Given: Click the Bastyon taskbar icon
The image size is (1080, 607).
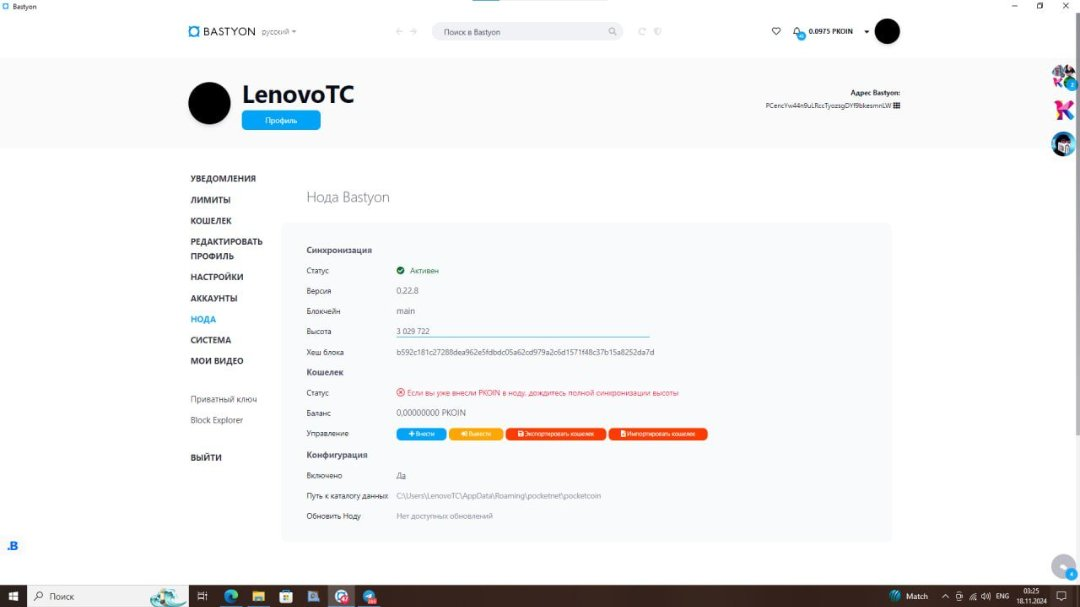Looking at the screenshot, I should tap(341, 596).
